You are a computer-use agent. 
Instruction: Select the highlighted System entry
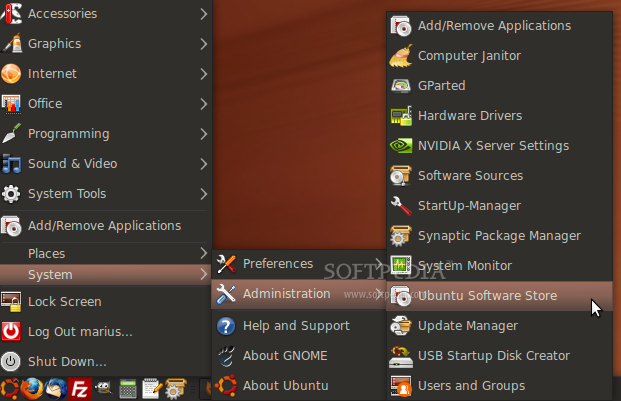105,274
